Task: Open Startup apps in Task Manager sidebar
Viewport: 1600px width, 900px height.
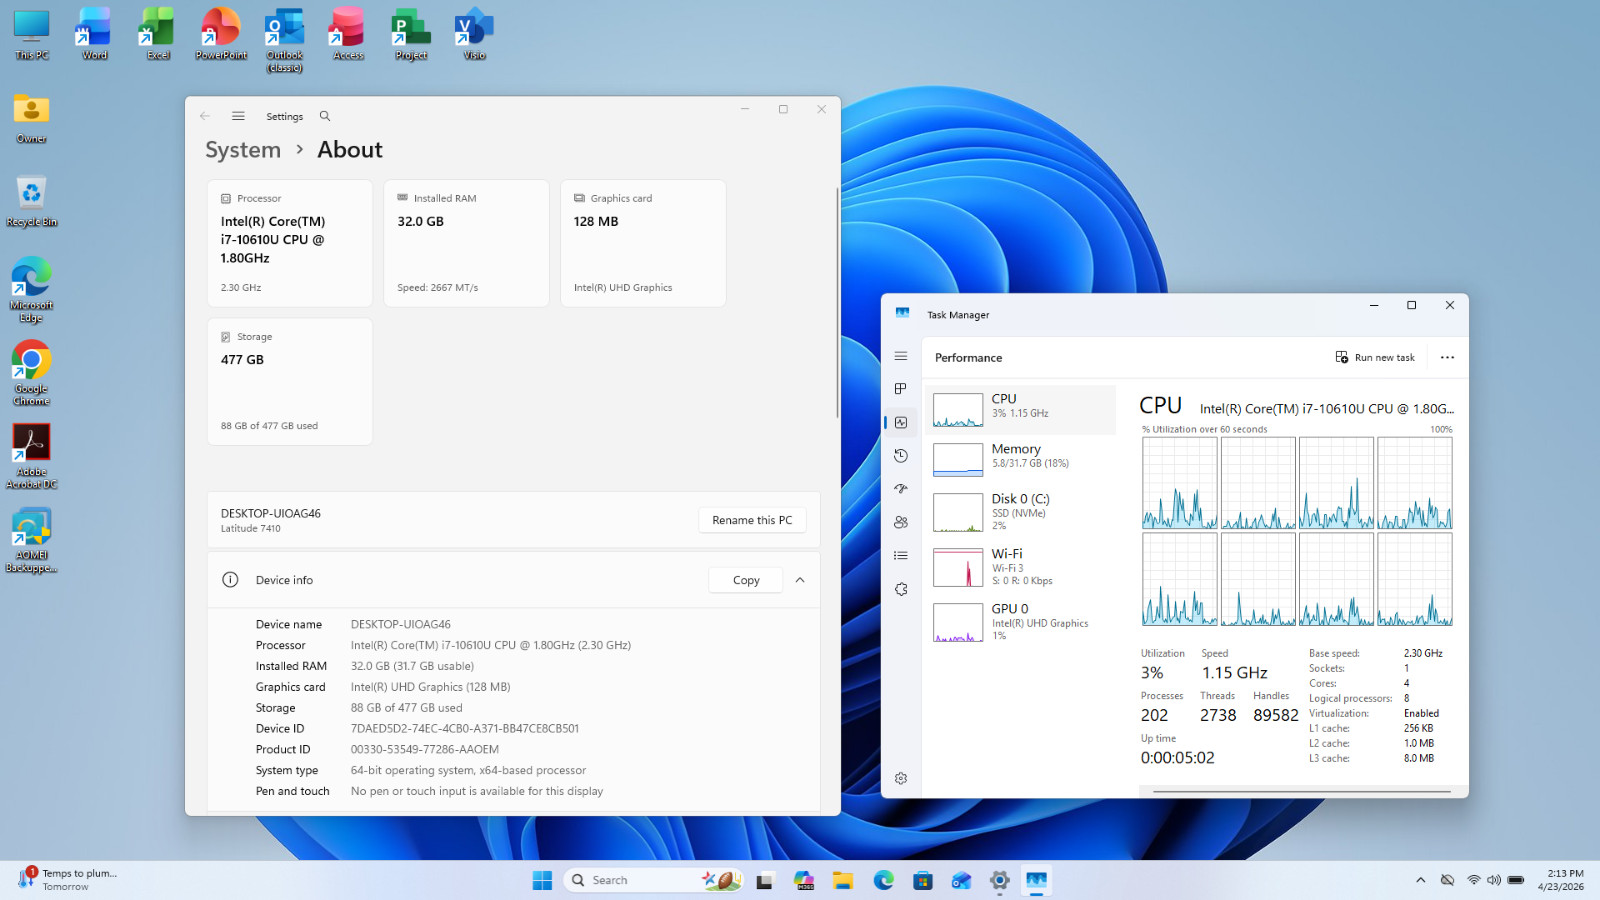Action: [x=901, y=489]
